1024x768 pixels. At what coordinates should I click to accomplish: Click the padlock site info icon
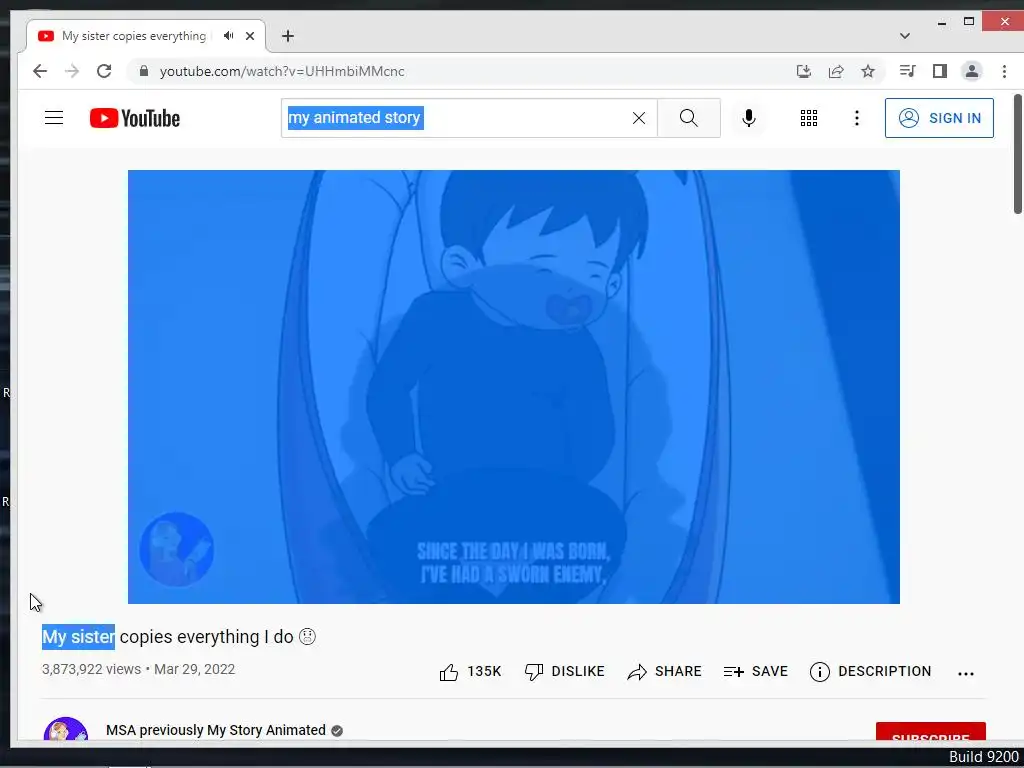[144, 71]
